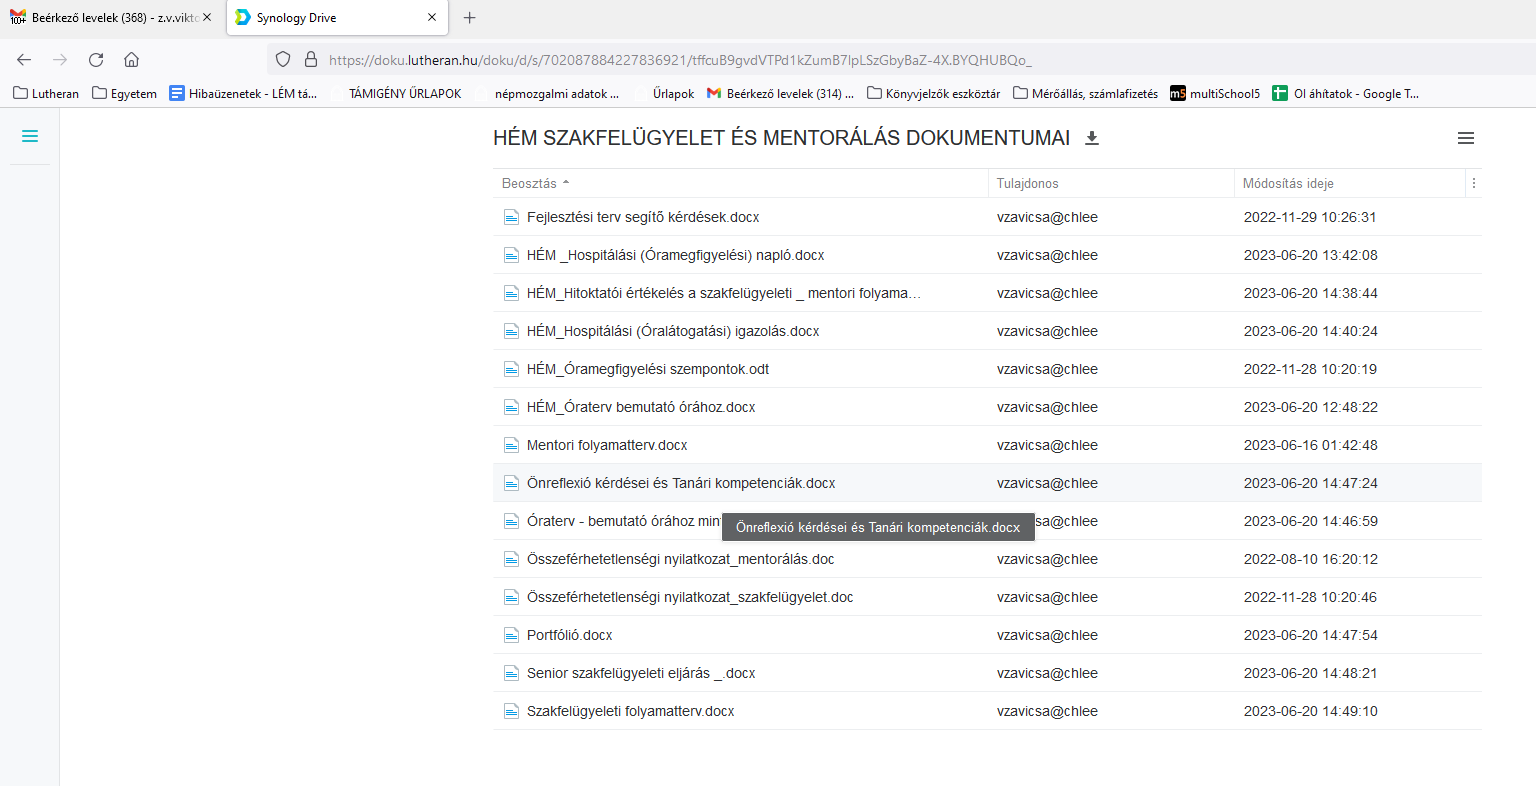This screenshot has height=786, width=1536.
Task: Select Önreflexió kérdései és Tanári kompetenciák.docx row
Action: [x=987, y=483]
